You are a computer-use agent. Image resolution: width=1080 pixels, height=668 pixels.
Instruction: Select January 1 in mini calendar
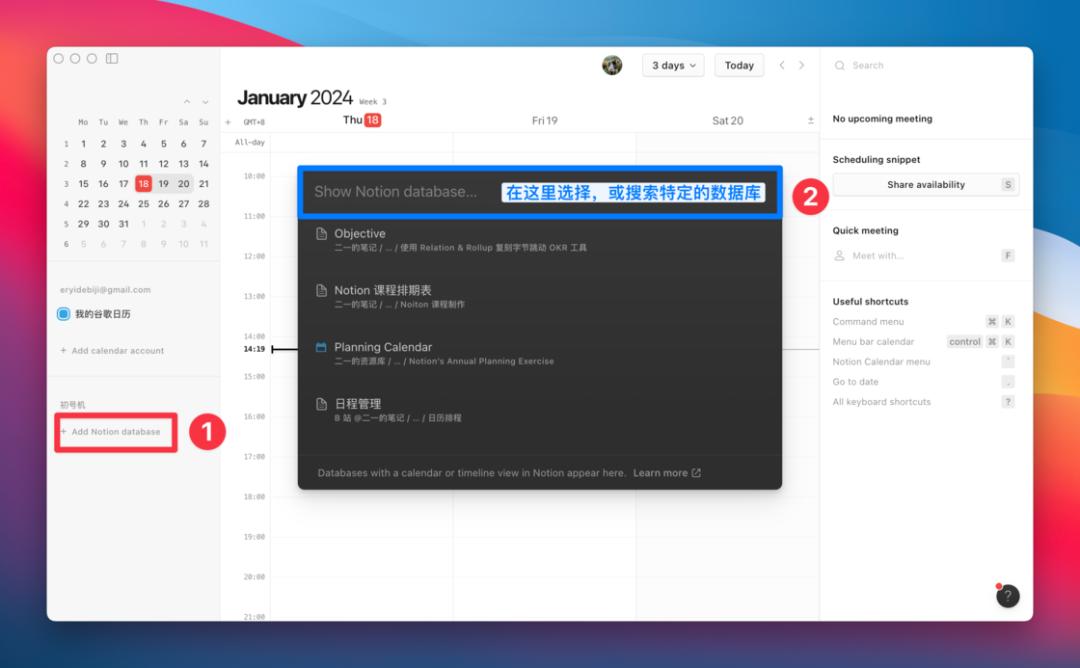pos(83,144)
